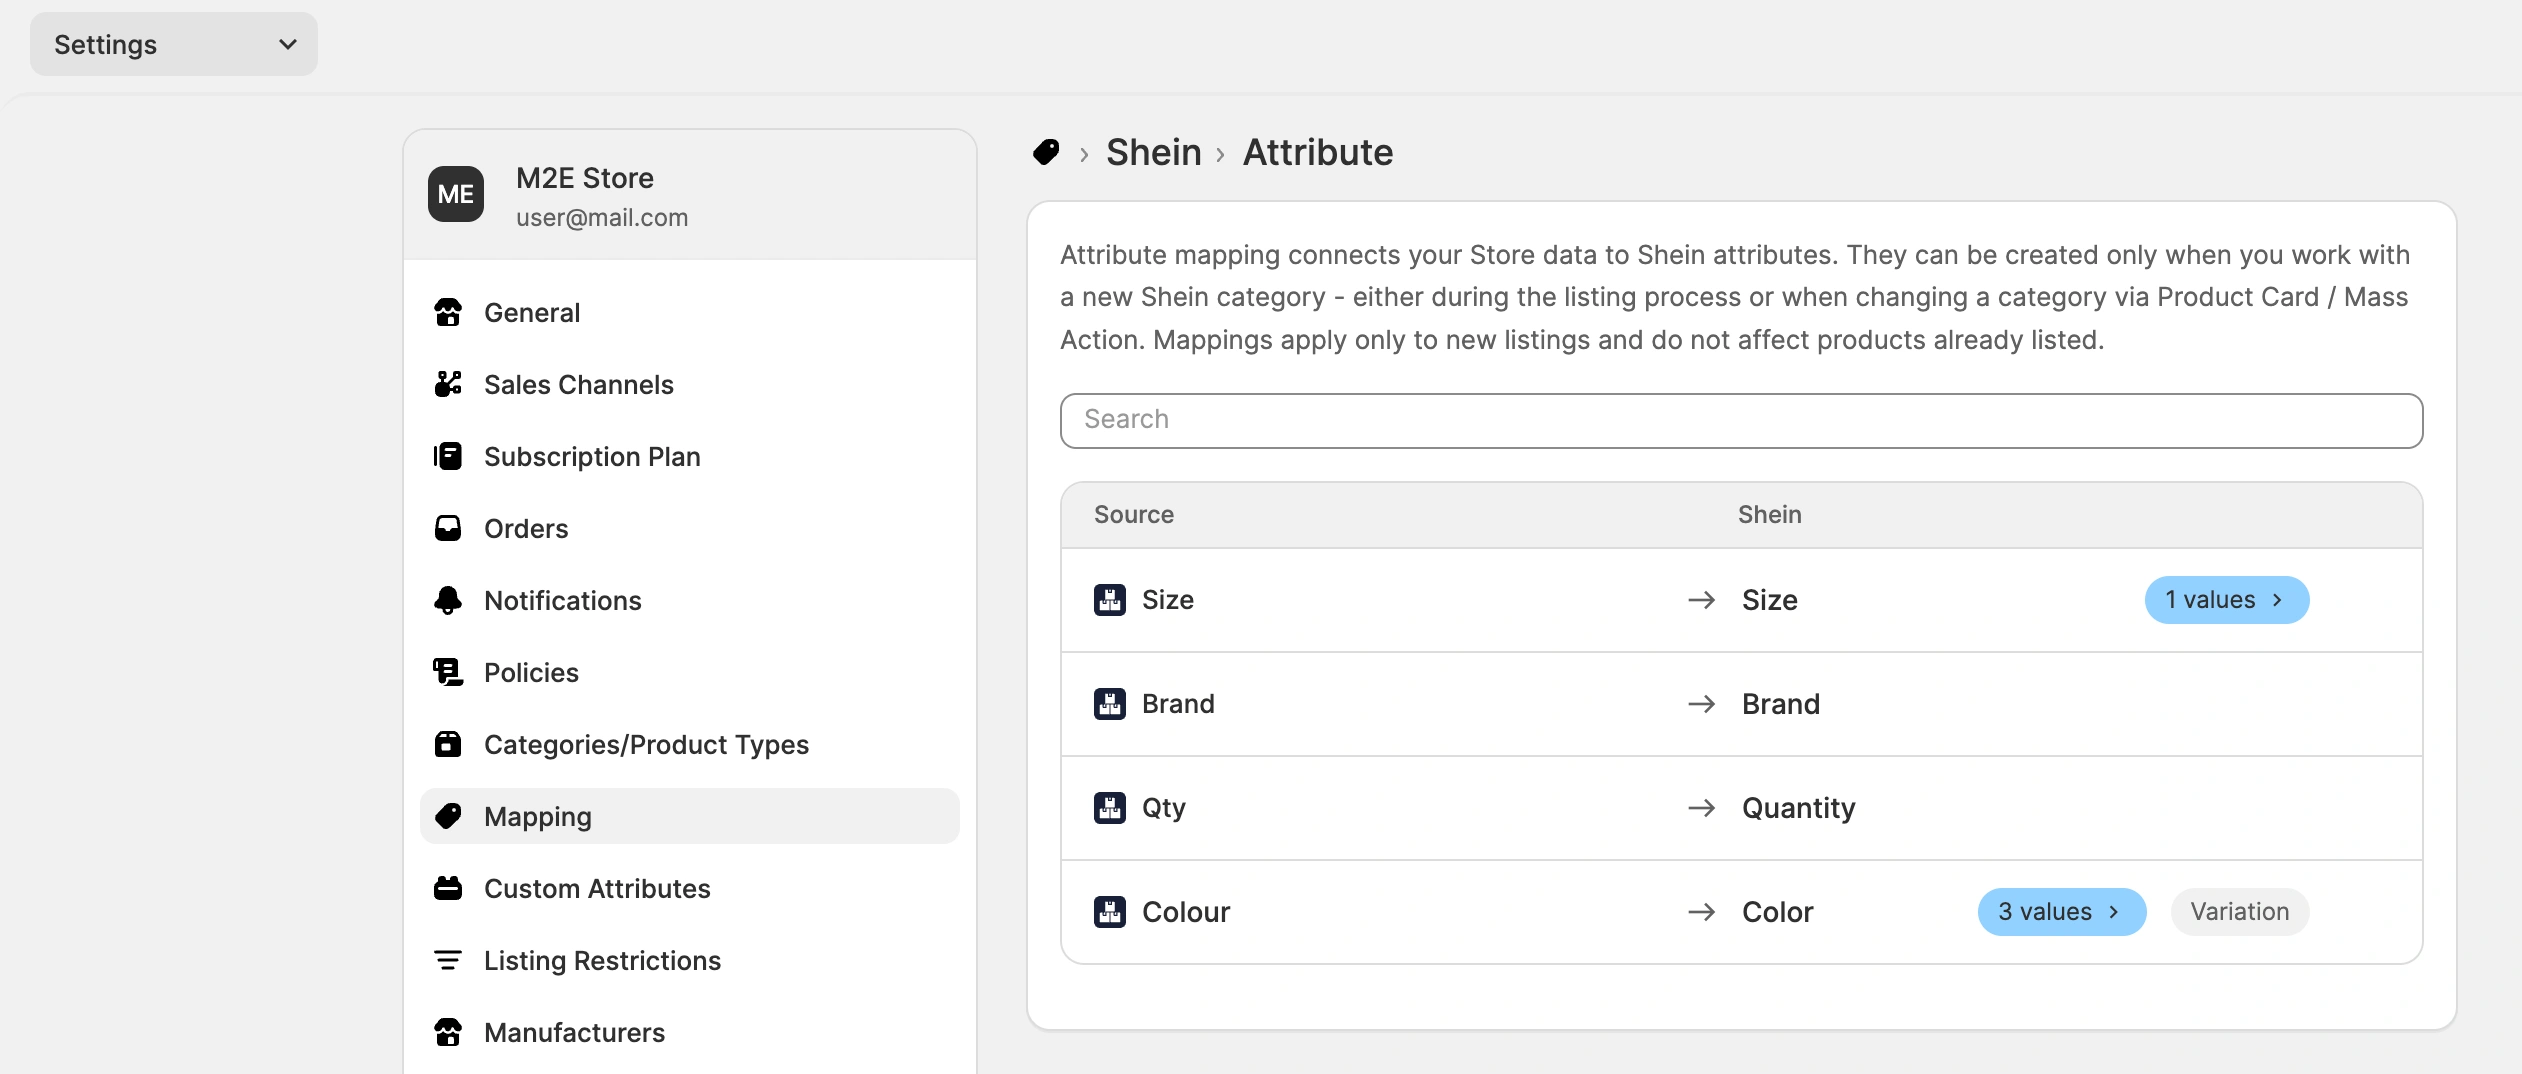Click the Custom Attributes icon
Screen dimensions: 2522x1074
click(x=448, y=889)
